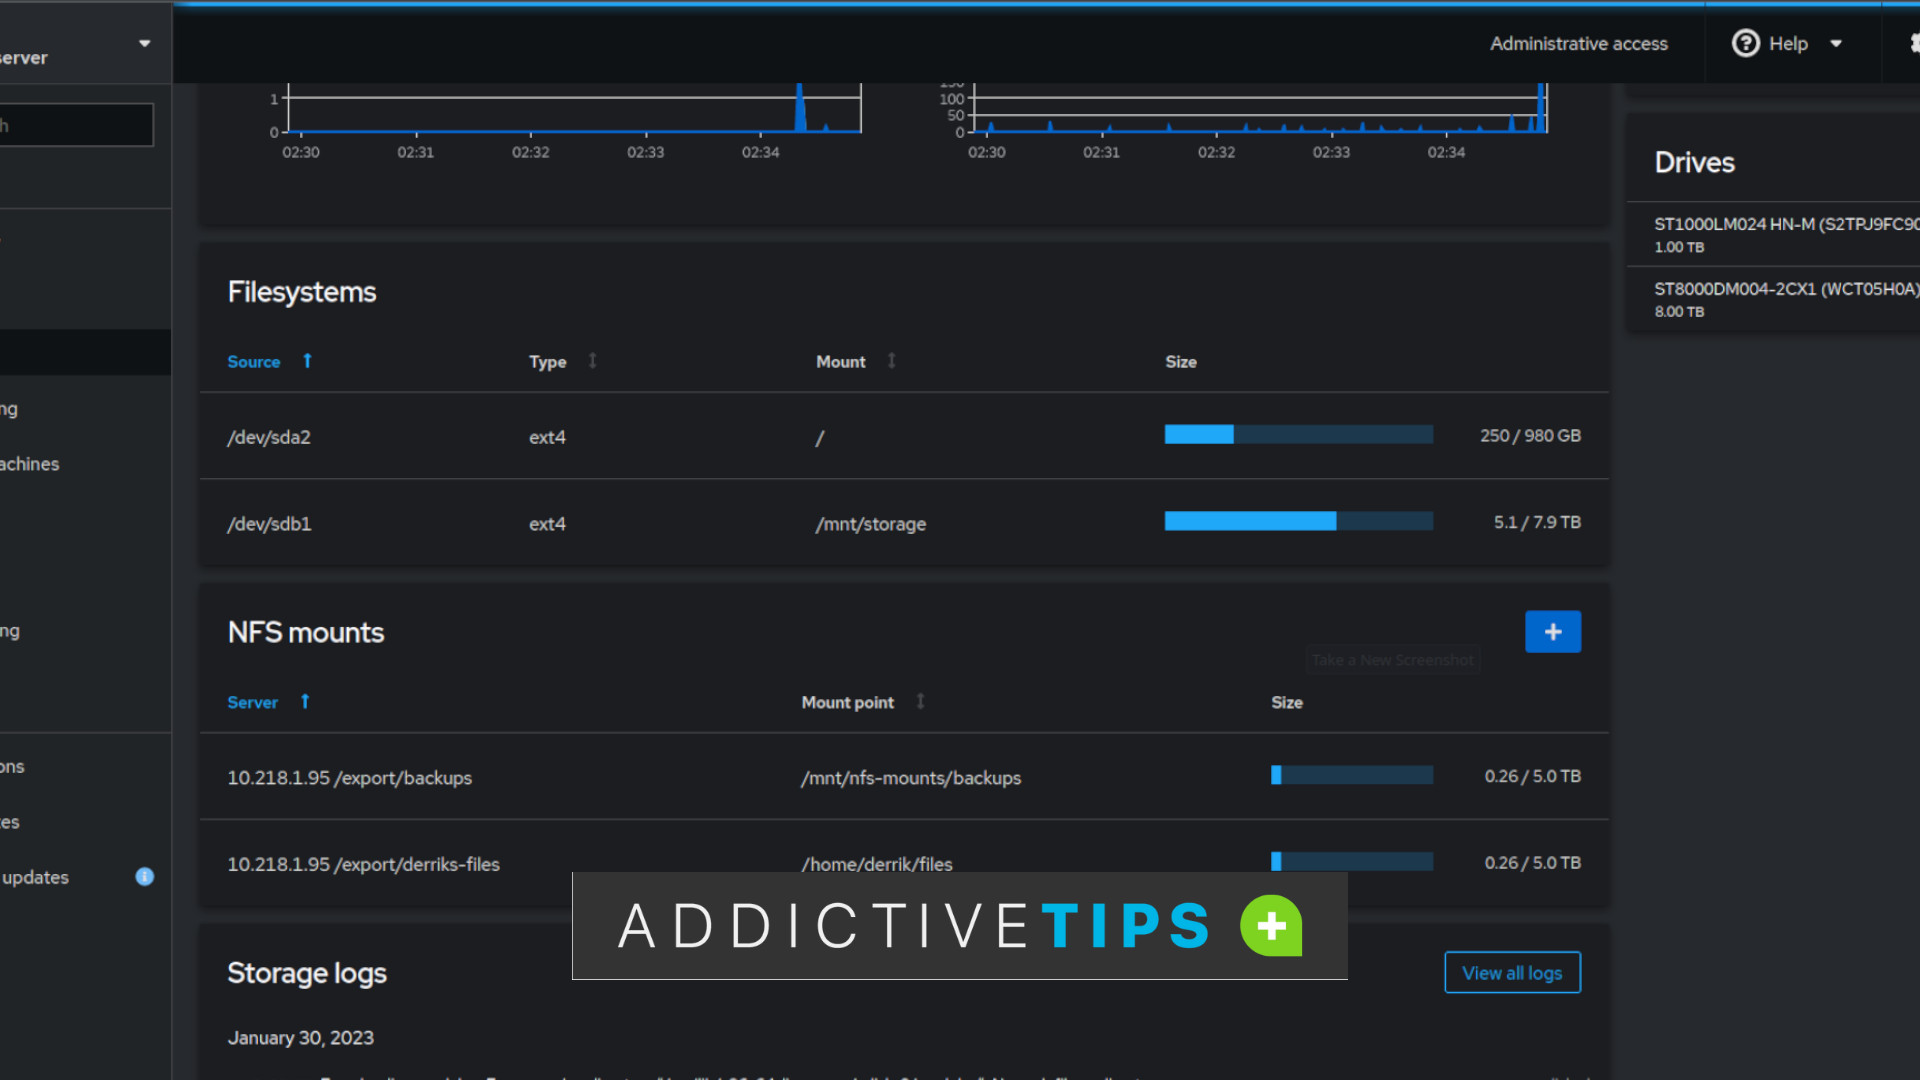
Task: Click the sort arrow beside Type column
Action: [x=592, y=361]
